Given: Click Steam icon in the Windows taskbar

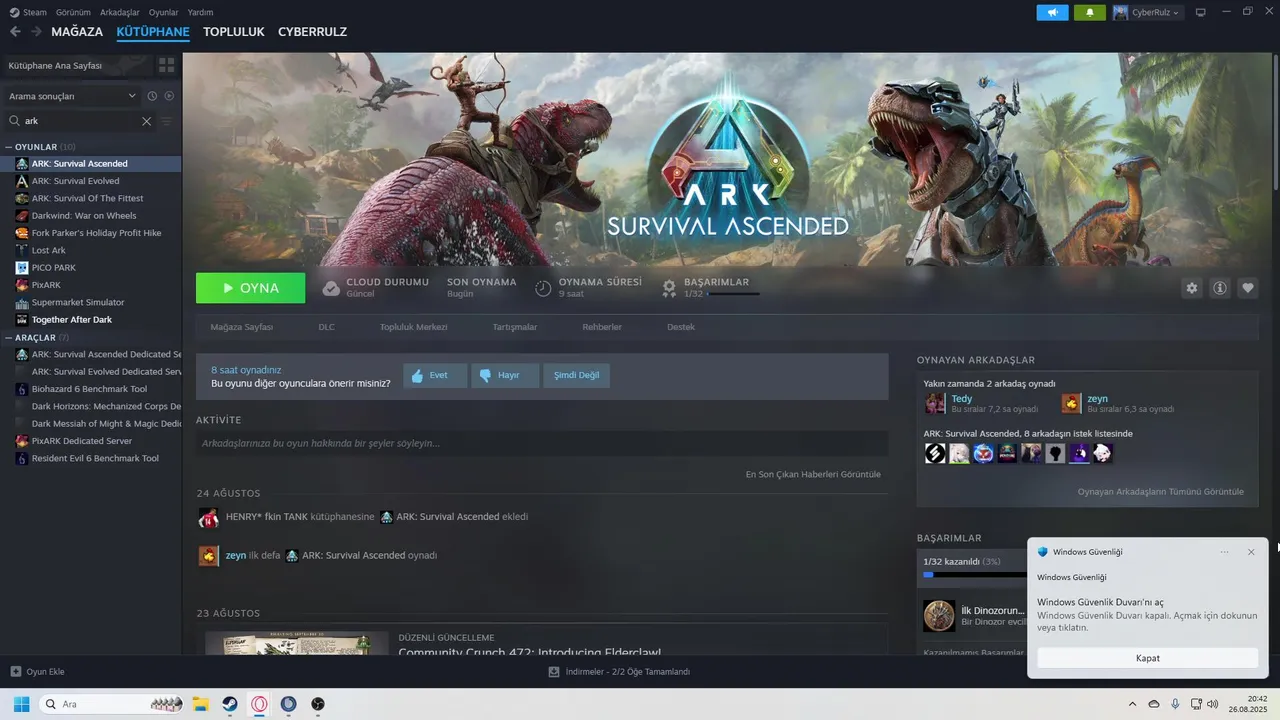Looking at the screenshot, I should coord(229,704).
